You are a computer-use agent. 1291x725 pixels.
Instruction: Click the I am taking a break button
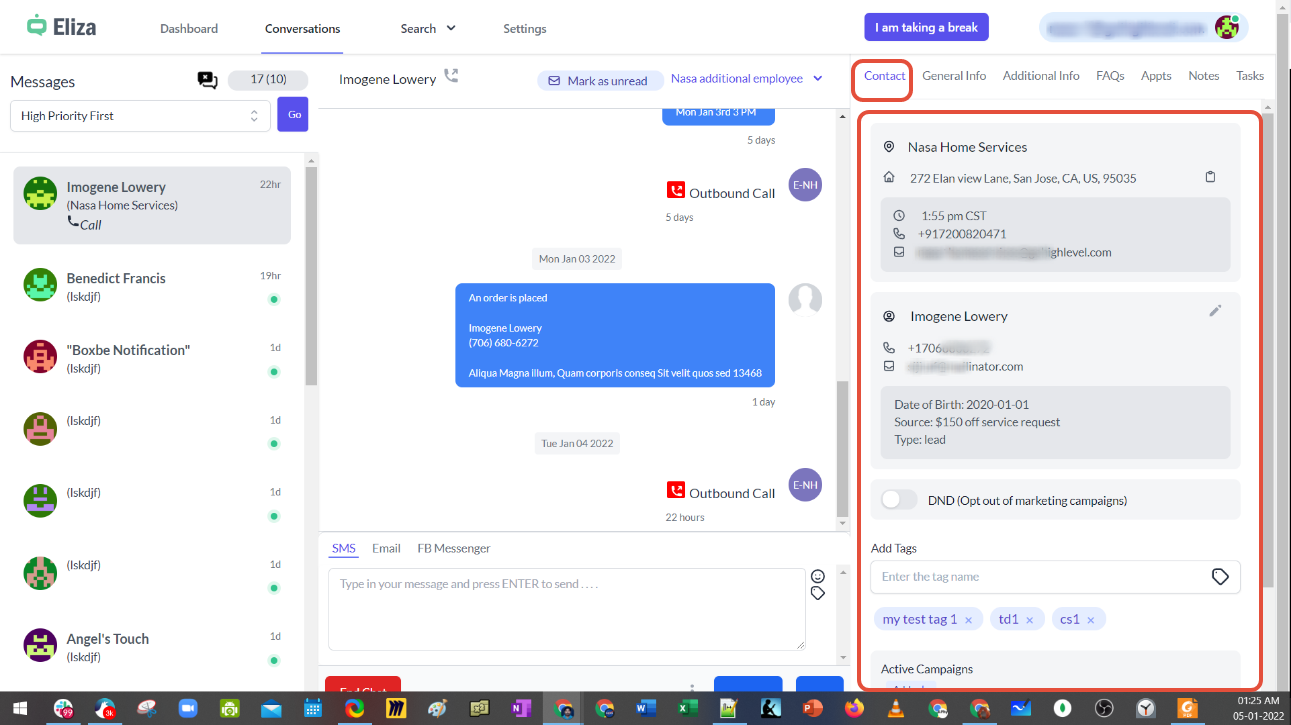point(926,28)
